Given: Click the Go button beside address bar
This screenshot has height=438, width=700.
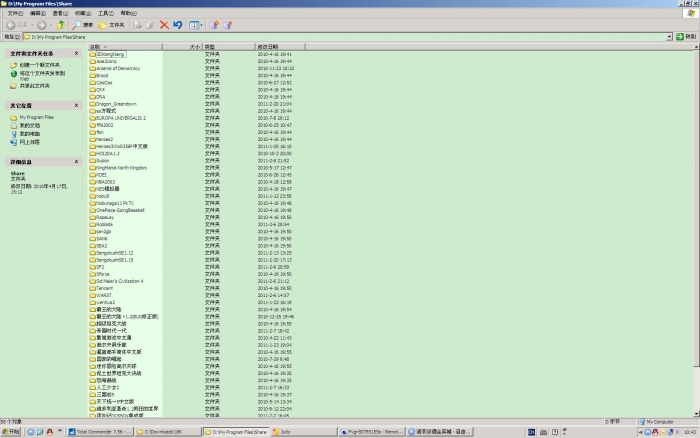Looking at the screenshot, I should coord(686,37).
